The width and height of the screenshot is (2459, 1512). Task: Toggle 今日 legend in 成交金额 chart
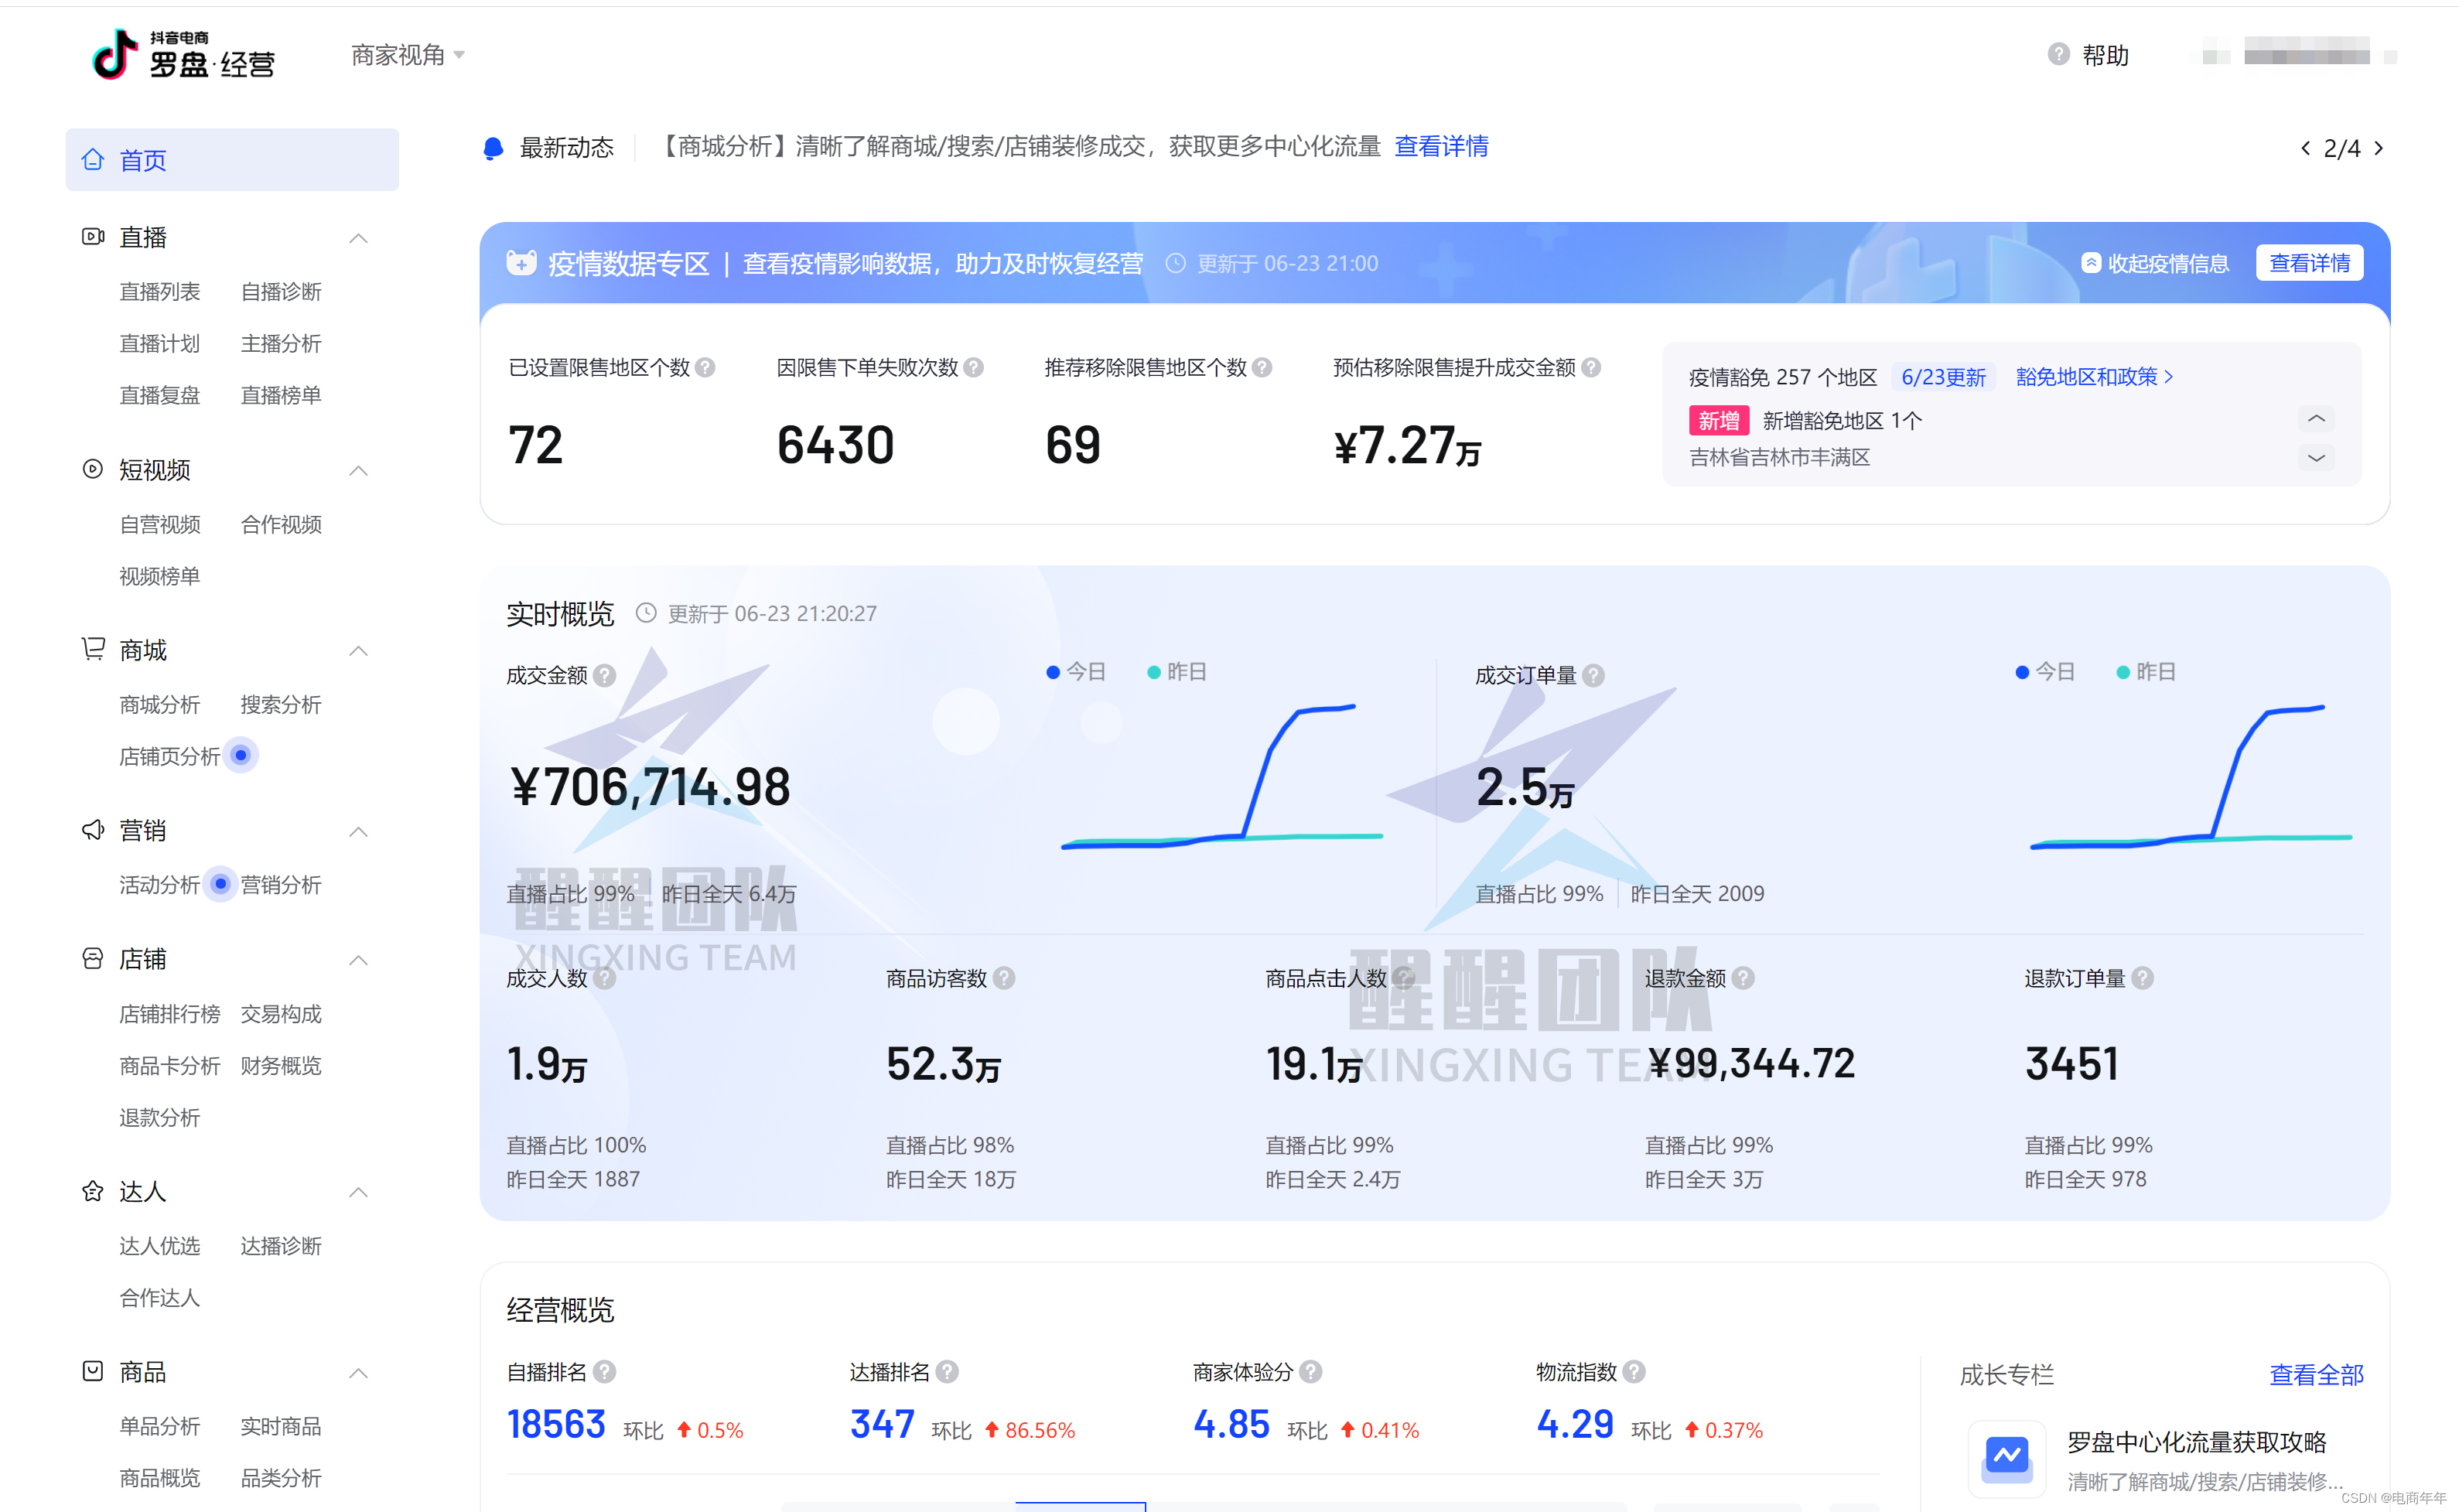pos(1076,672)
